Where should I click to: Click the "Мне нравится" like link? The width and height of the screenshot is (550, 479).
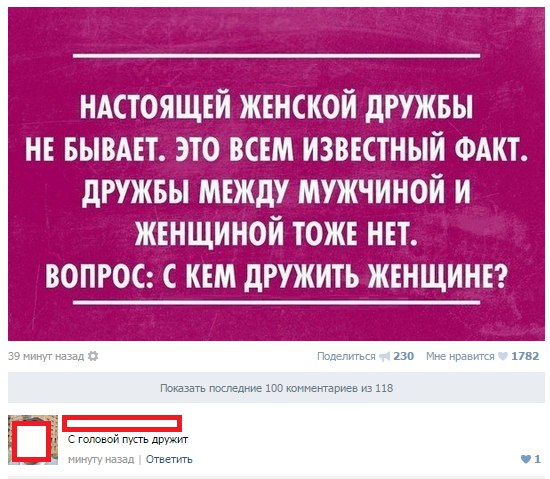(x=460, y=356)
